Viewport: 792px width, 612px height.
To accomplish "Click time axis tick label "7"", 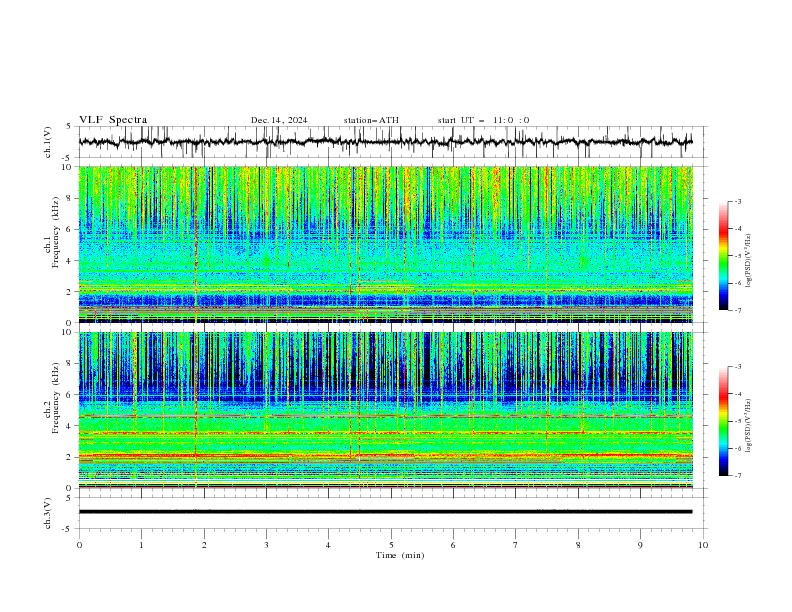I will 516,545.
